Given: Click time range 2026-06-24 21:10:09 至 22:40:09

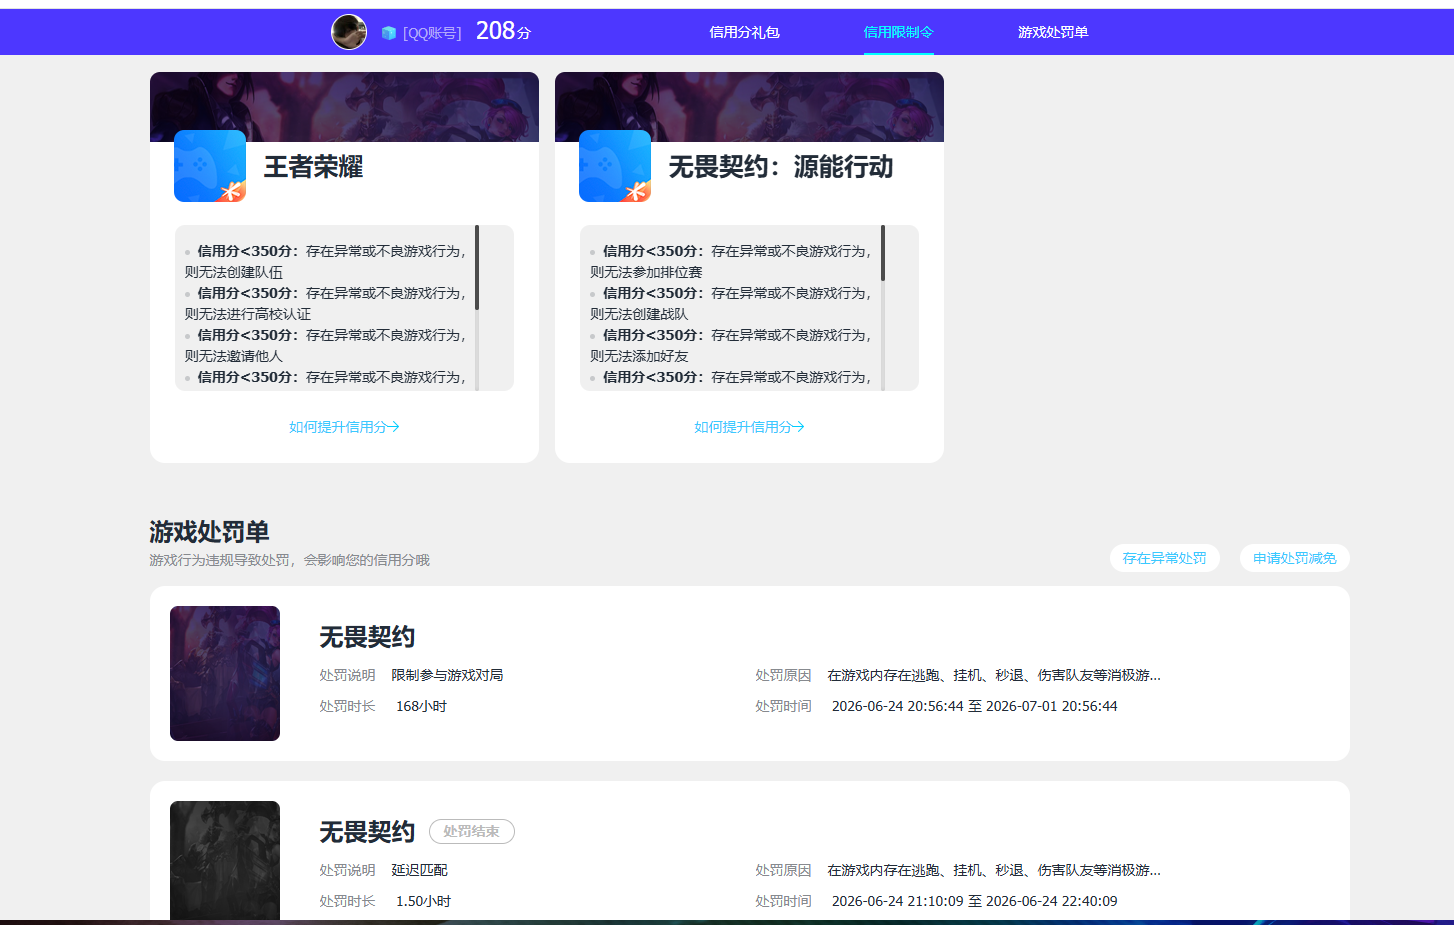Looking at the screenshot, I should click(x=975, y=901).
